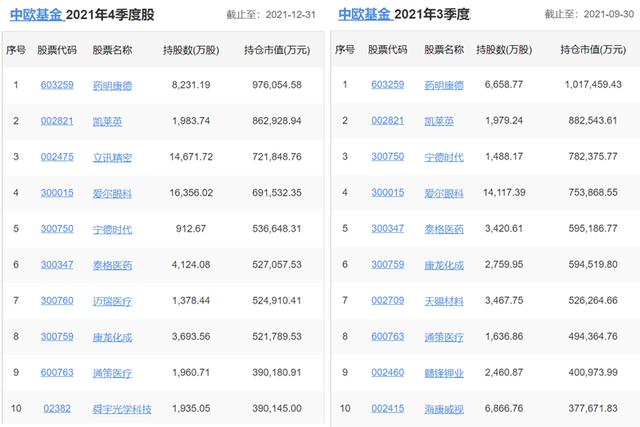Select the 4,124.08 shares cell

click(x=191, y=265)
